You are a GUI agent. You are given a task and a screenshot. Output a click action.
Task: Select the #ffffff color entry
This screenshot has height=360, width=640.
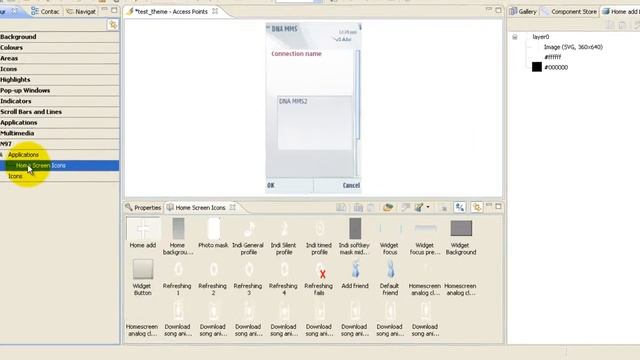[553, 57]
